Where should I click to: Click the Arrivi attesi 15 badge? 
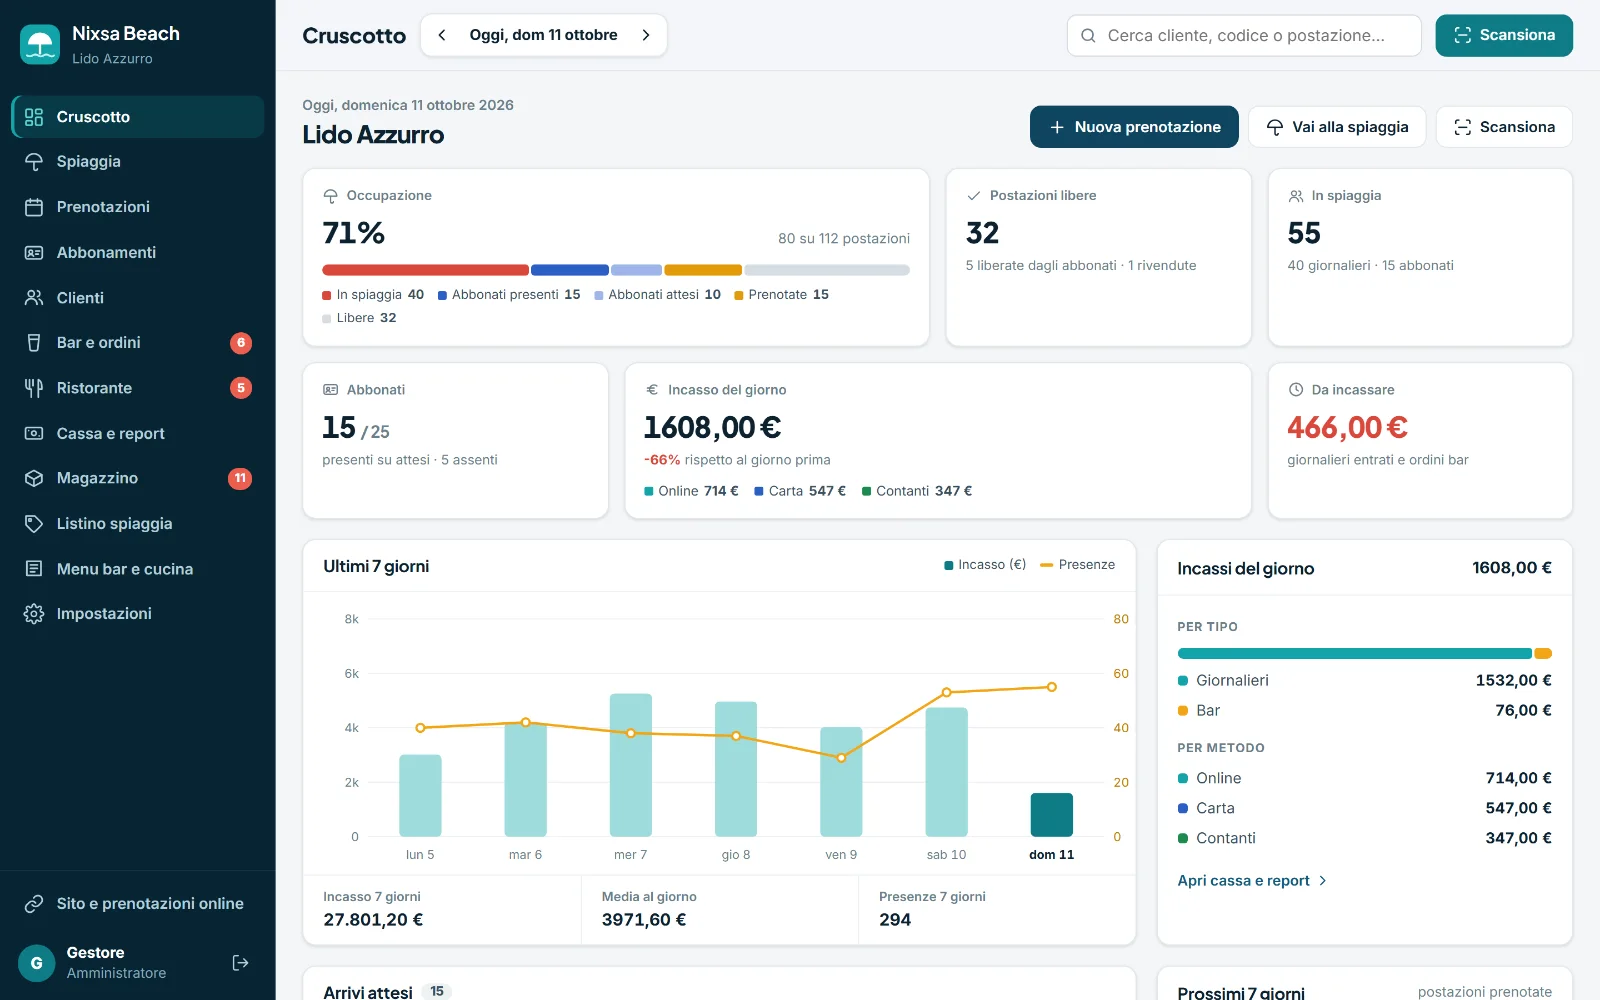click(x=437, y=992)
